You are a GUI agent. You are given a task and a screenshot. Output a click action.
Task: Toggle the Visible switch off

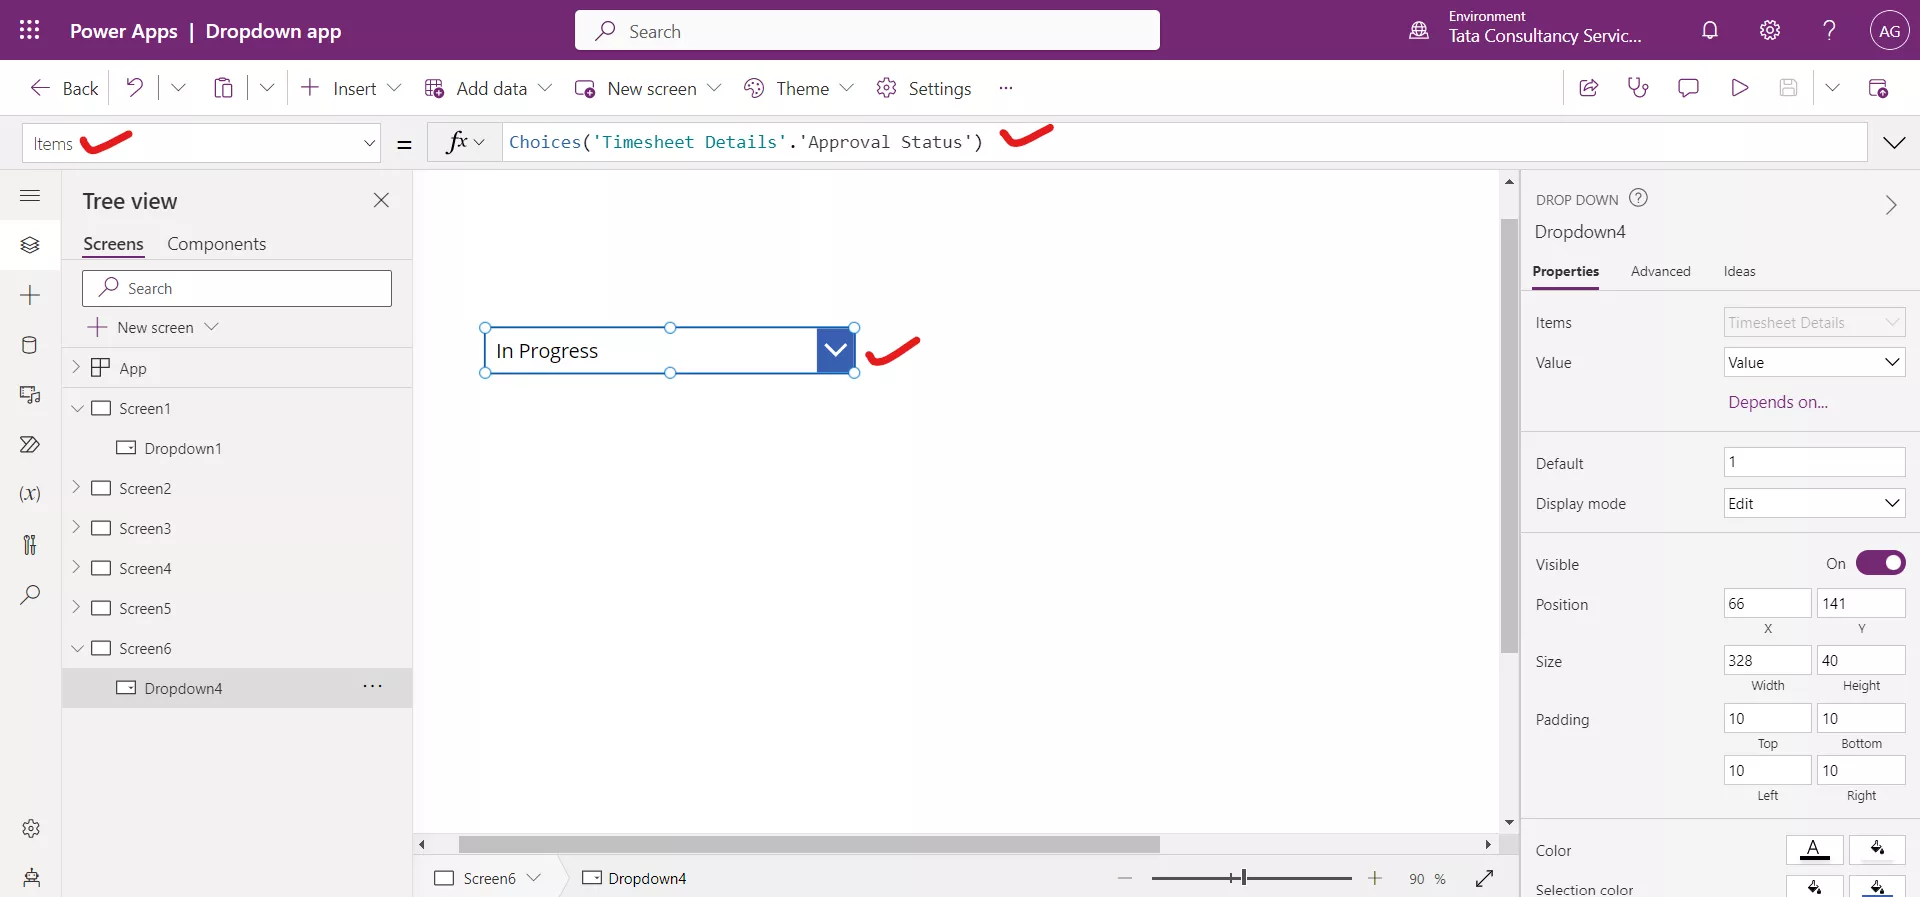click(1880, 563)
